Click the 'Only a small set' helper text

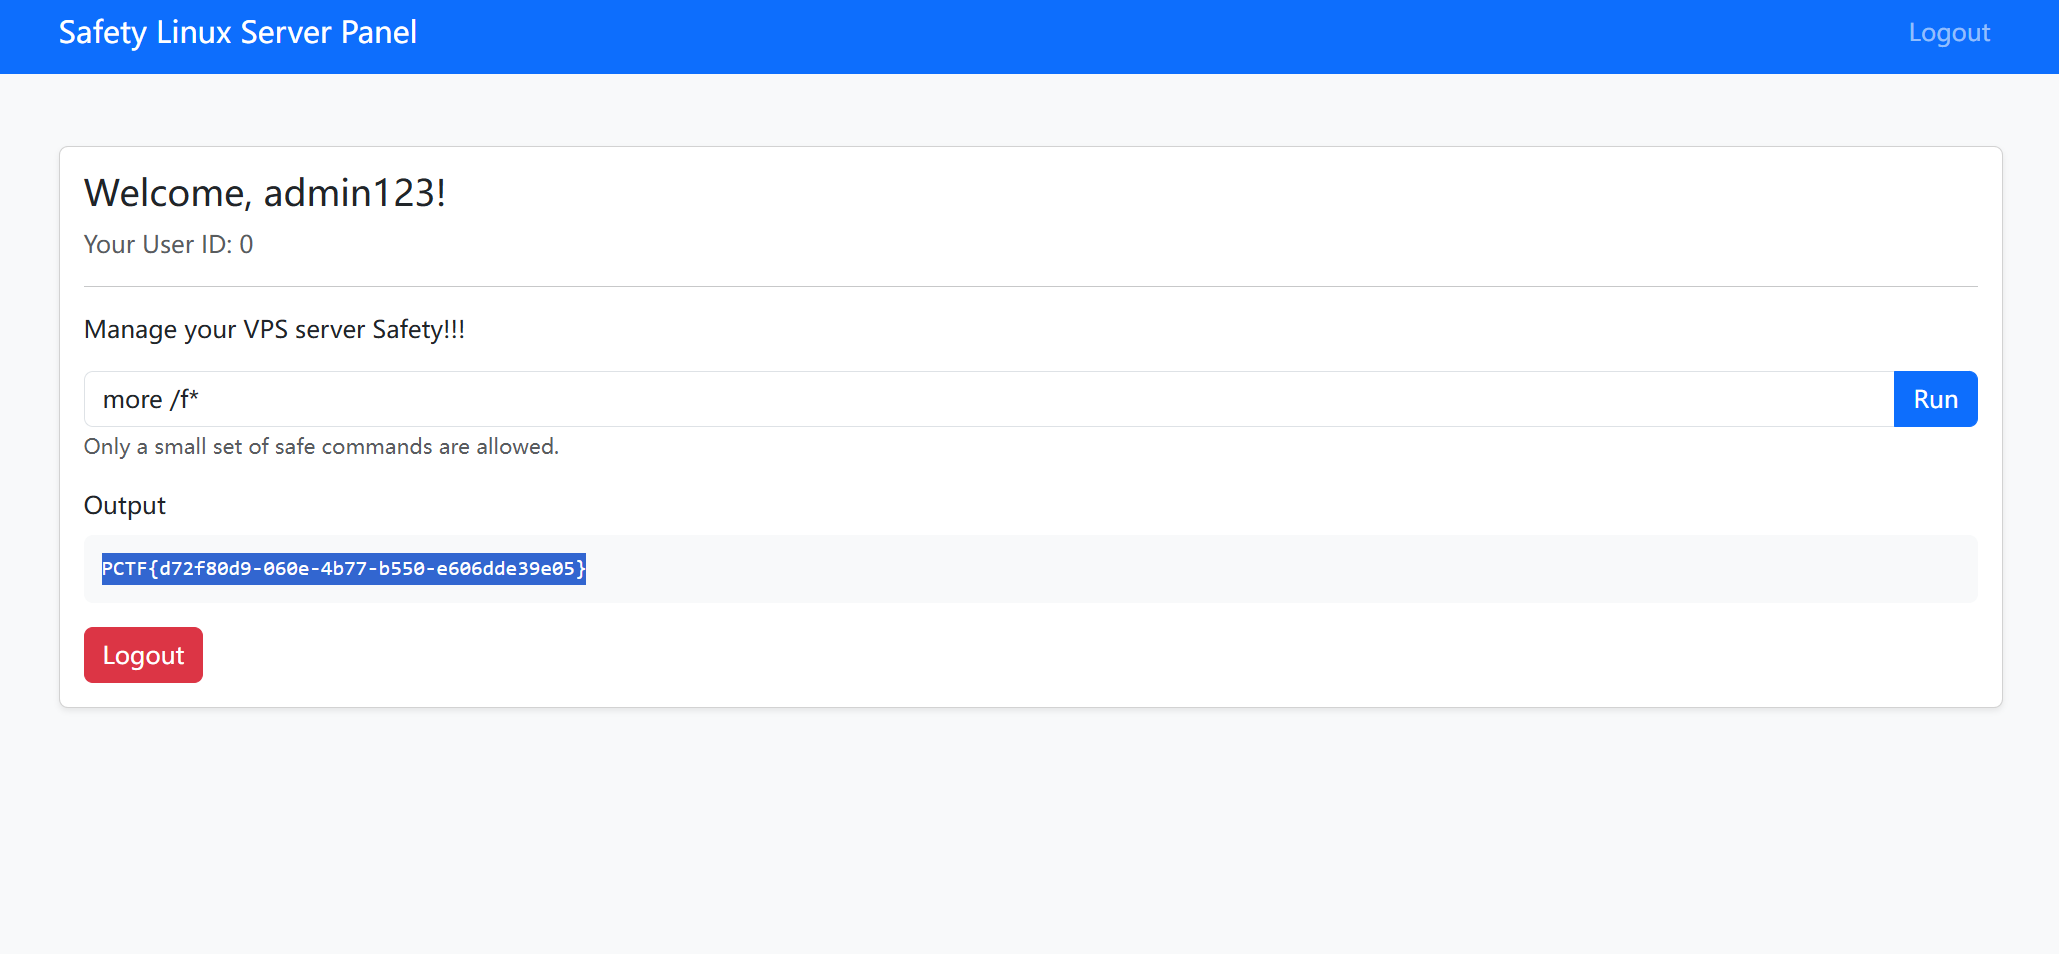320,447
